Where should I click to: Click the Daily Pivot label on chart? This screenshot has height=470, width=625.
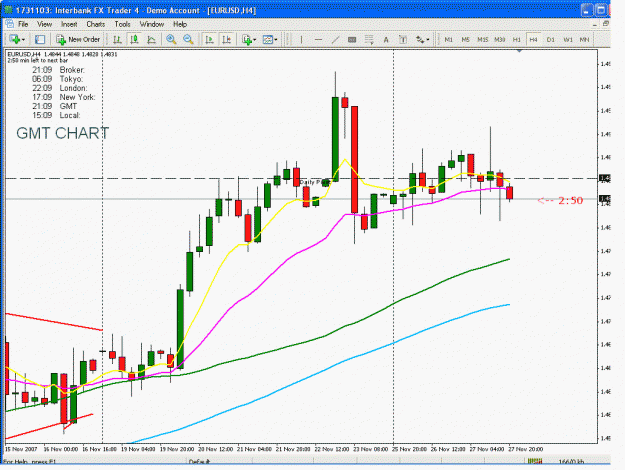pos(315,182)
